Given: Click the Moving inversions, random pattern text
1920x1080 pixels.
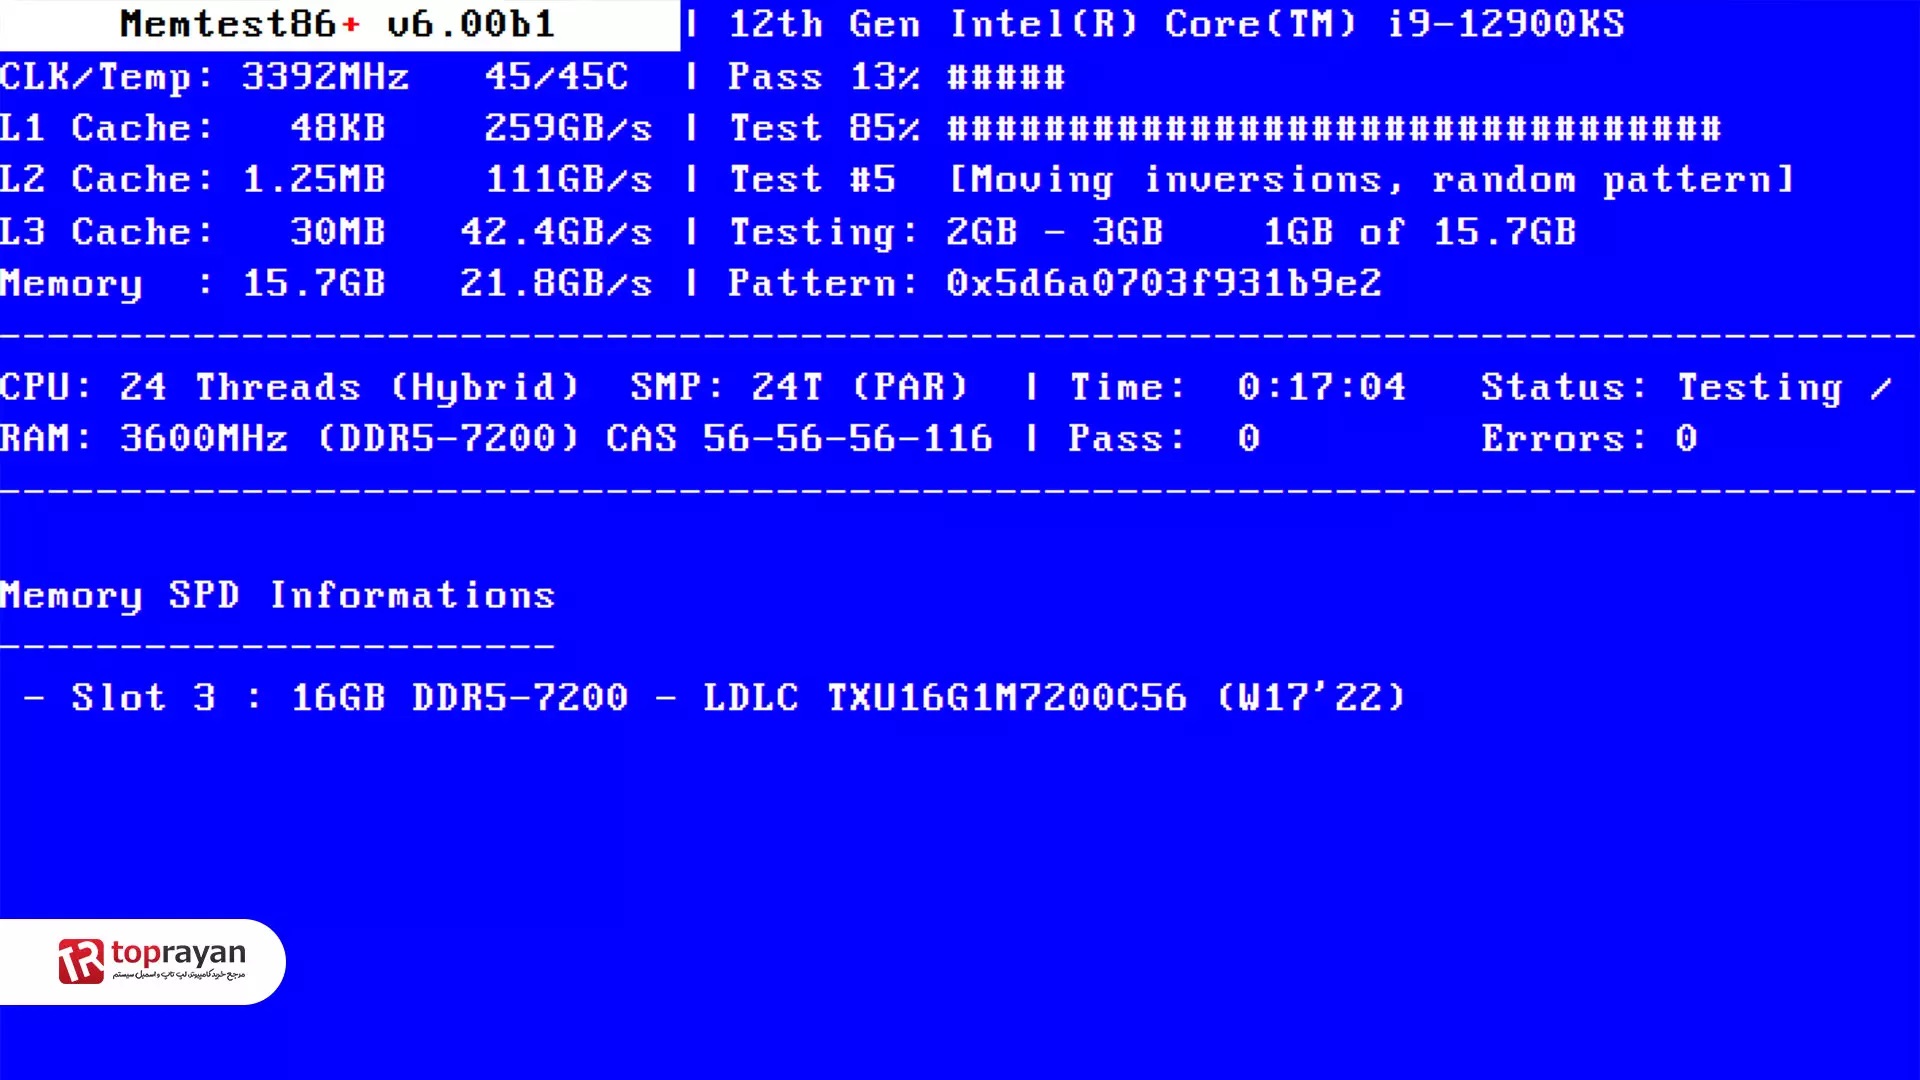Looking at the screenshot, I should pyautogui.click(x=1371, y=180).
